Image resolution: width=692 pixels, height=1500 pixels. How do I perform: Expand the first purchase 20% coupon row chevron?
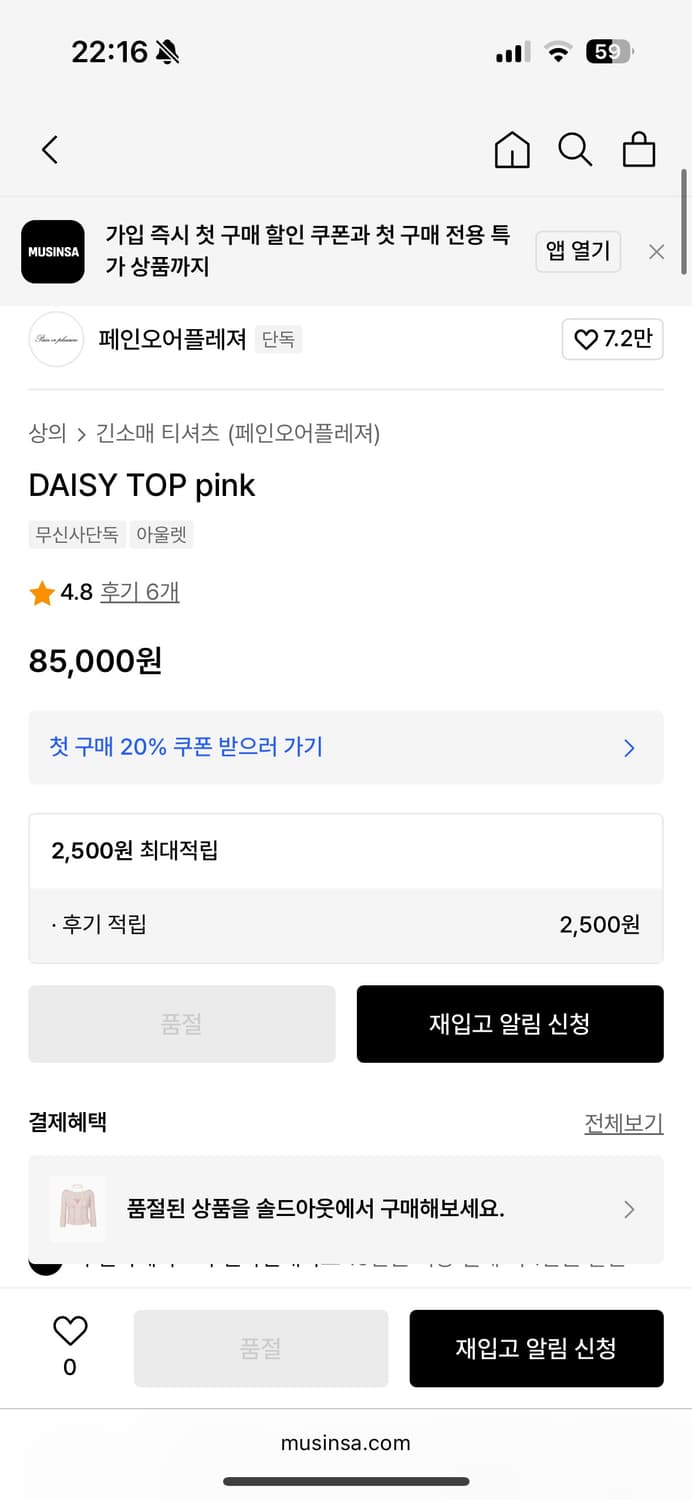(628, 747)
